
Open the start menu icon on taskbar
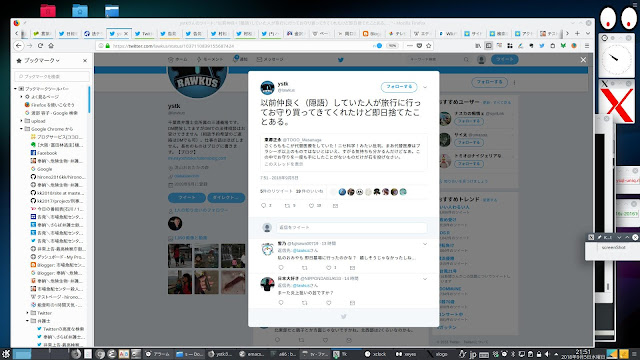click(5, 354)
